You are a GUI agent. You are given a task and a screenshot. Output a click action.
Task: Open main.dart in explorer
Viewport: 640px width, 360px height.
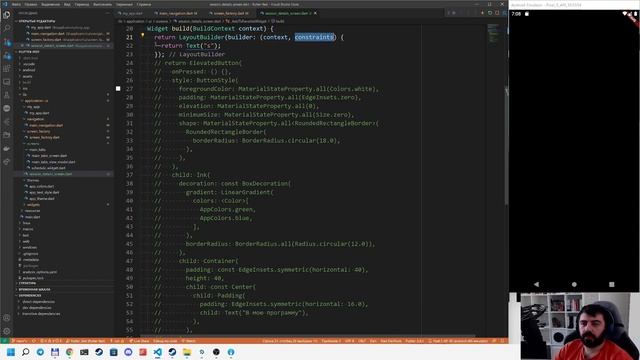[x=32, y=217]
